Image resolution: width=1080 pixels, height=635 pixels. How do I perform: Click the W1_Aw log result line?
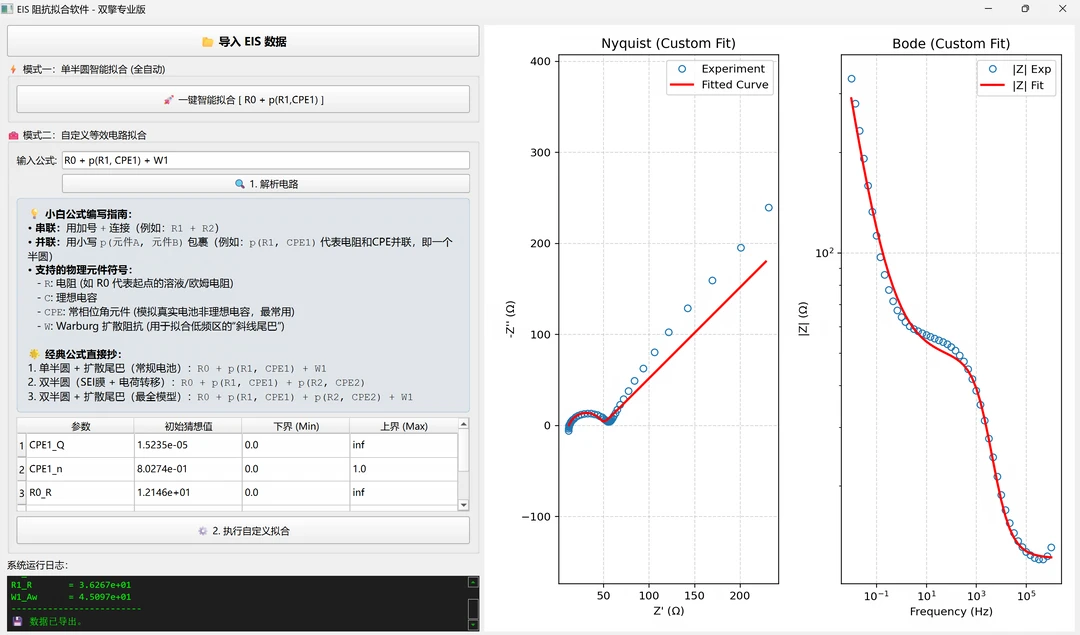pos(71,597)
